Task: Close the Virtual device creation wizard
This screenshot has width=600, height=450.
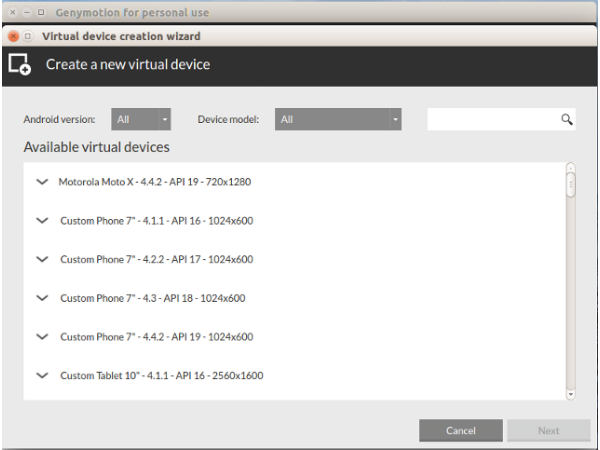Action: (13, 36)
